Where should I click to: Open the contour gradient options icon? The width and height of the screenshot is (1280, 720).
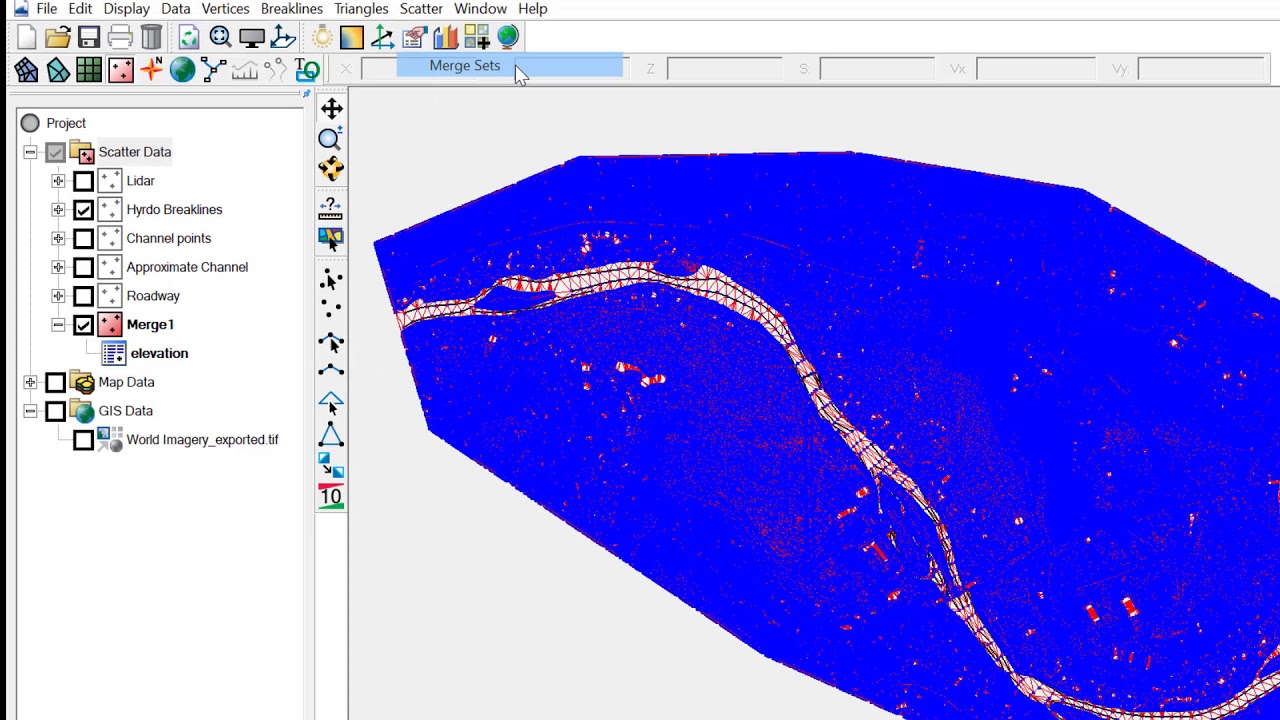click(351, 38)
